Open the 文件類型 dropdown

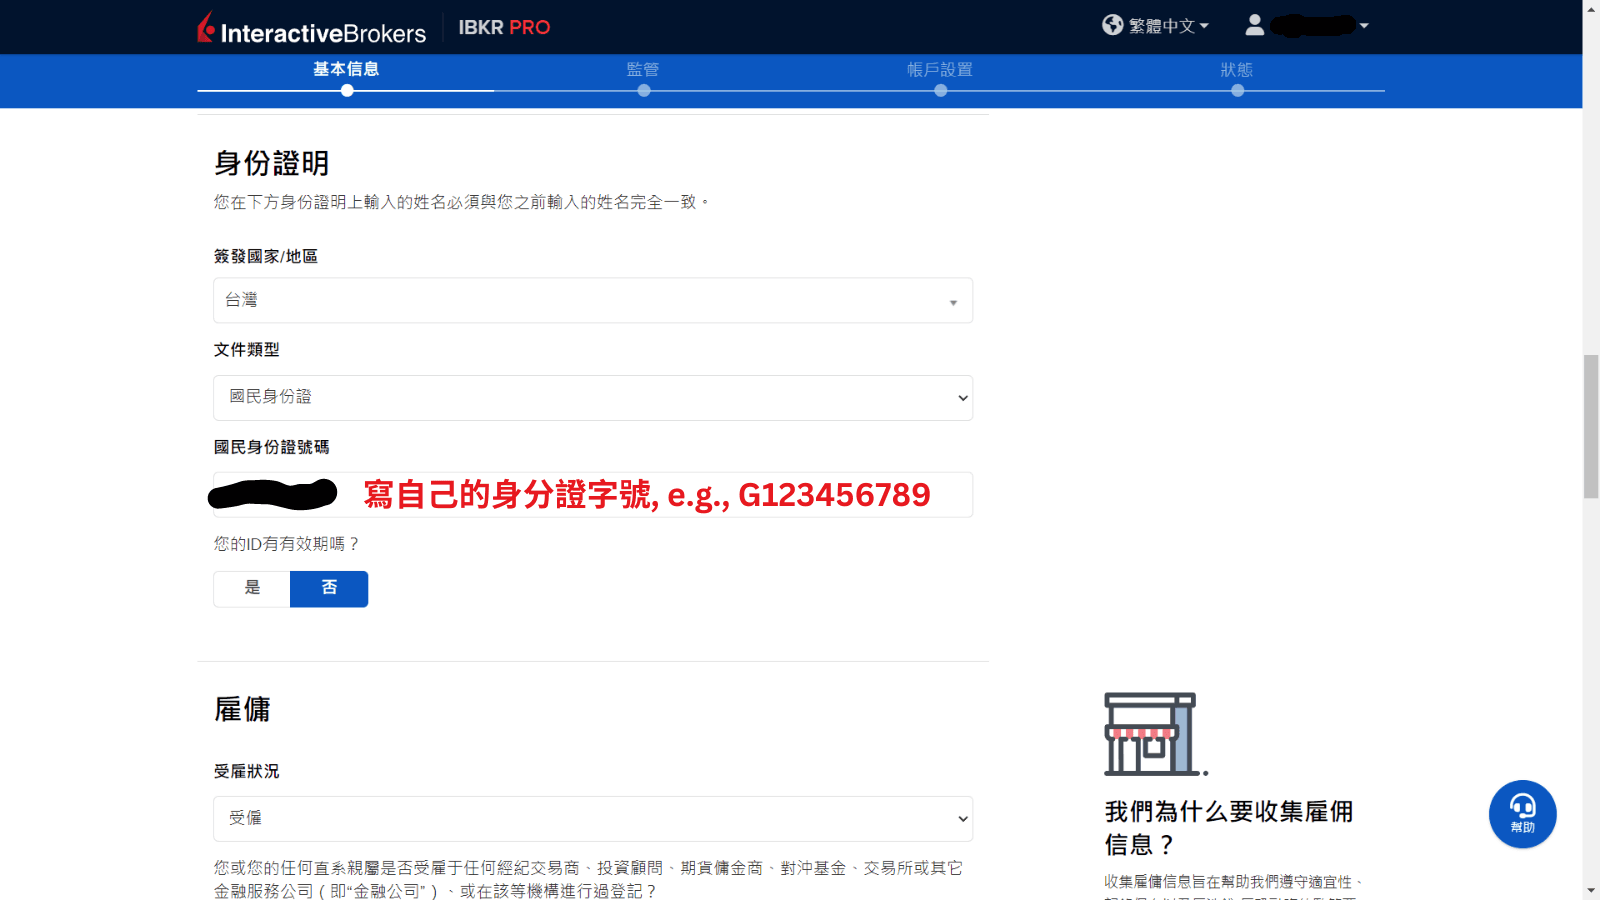pyautogui.click(x=592, y=397)
